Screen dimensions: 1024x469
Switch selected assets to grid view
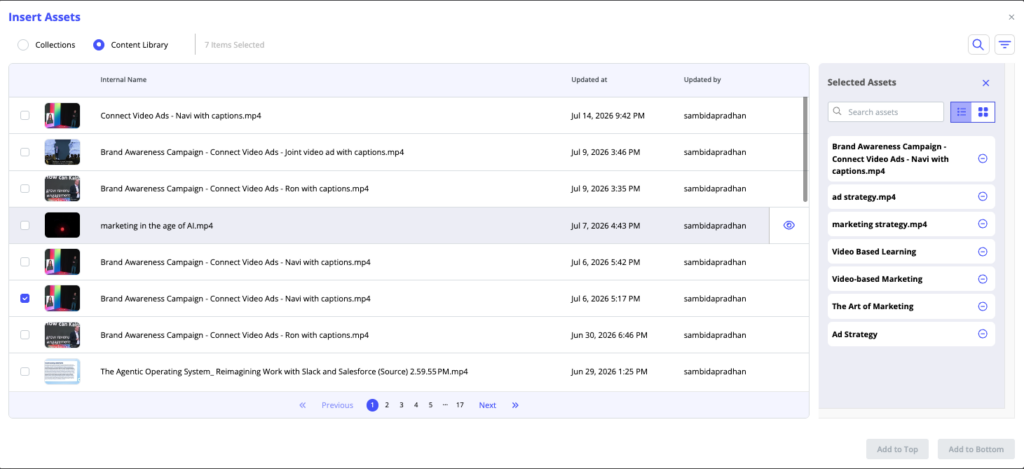(983, 112)
